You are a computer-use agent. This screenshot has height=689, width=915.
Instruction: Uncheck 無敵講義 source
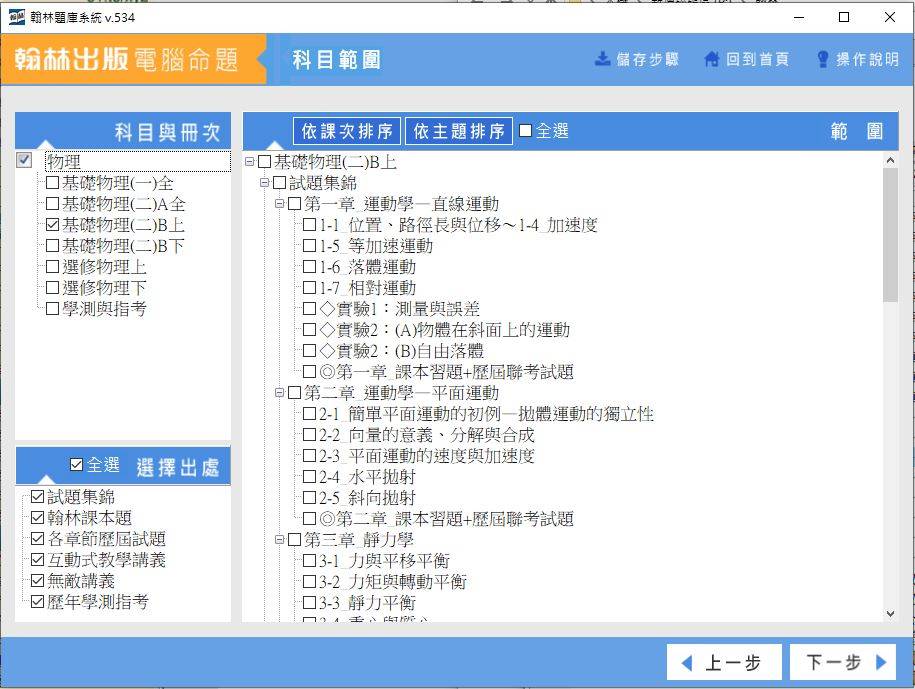click(x=37, y=580)
